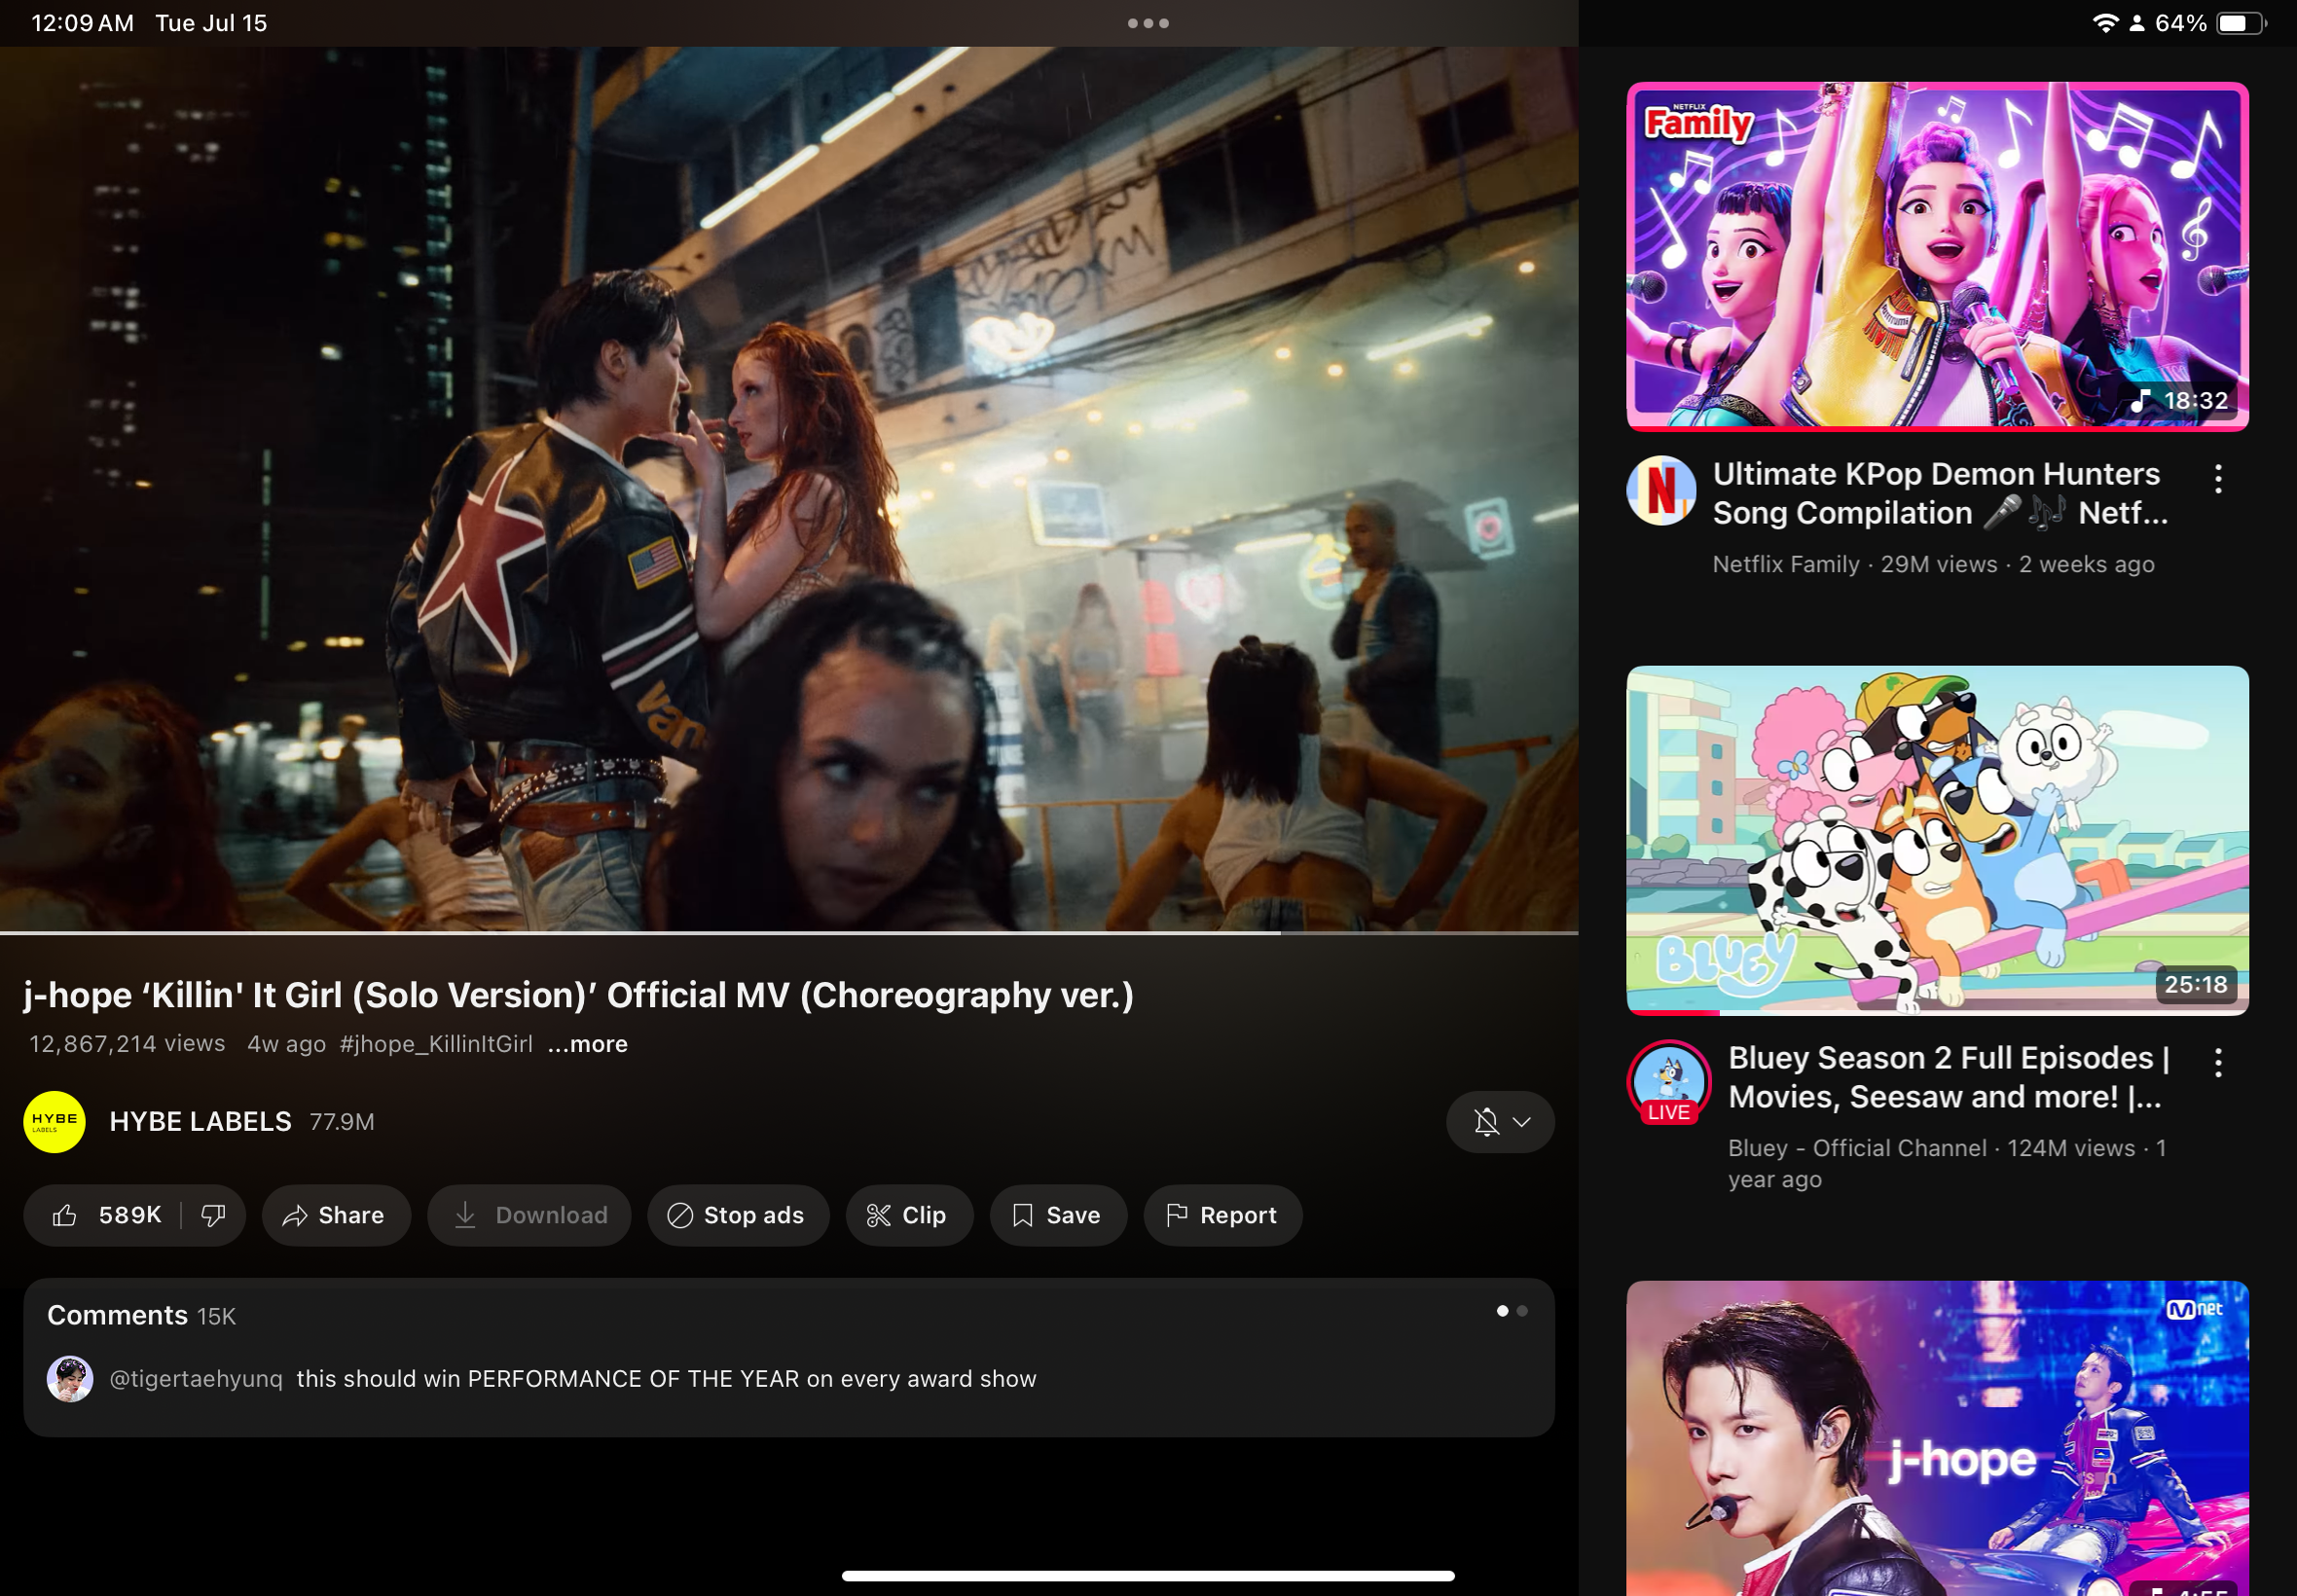
Task: Open the HYBE LABELS channel name
Action: [200, 1122]
